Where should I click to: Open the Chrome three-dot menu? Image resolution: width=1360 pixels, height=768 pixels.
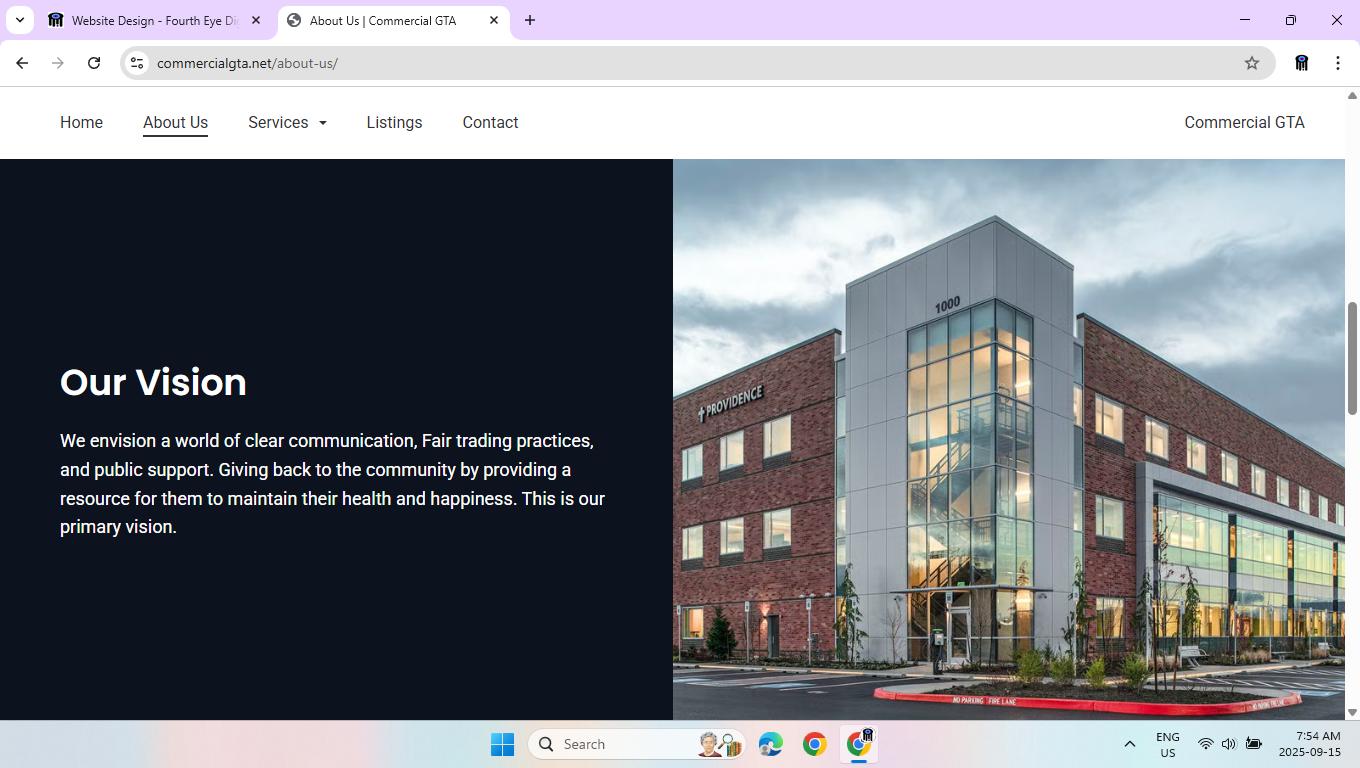(x=1338, y=63)
